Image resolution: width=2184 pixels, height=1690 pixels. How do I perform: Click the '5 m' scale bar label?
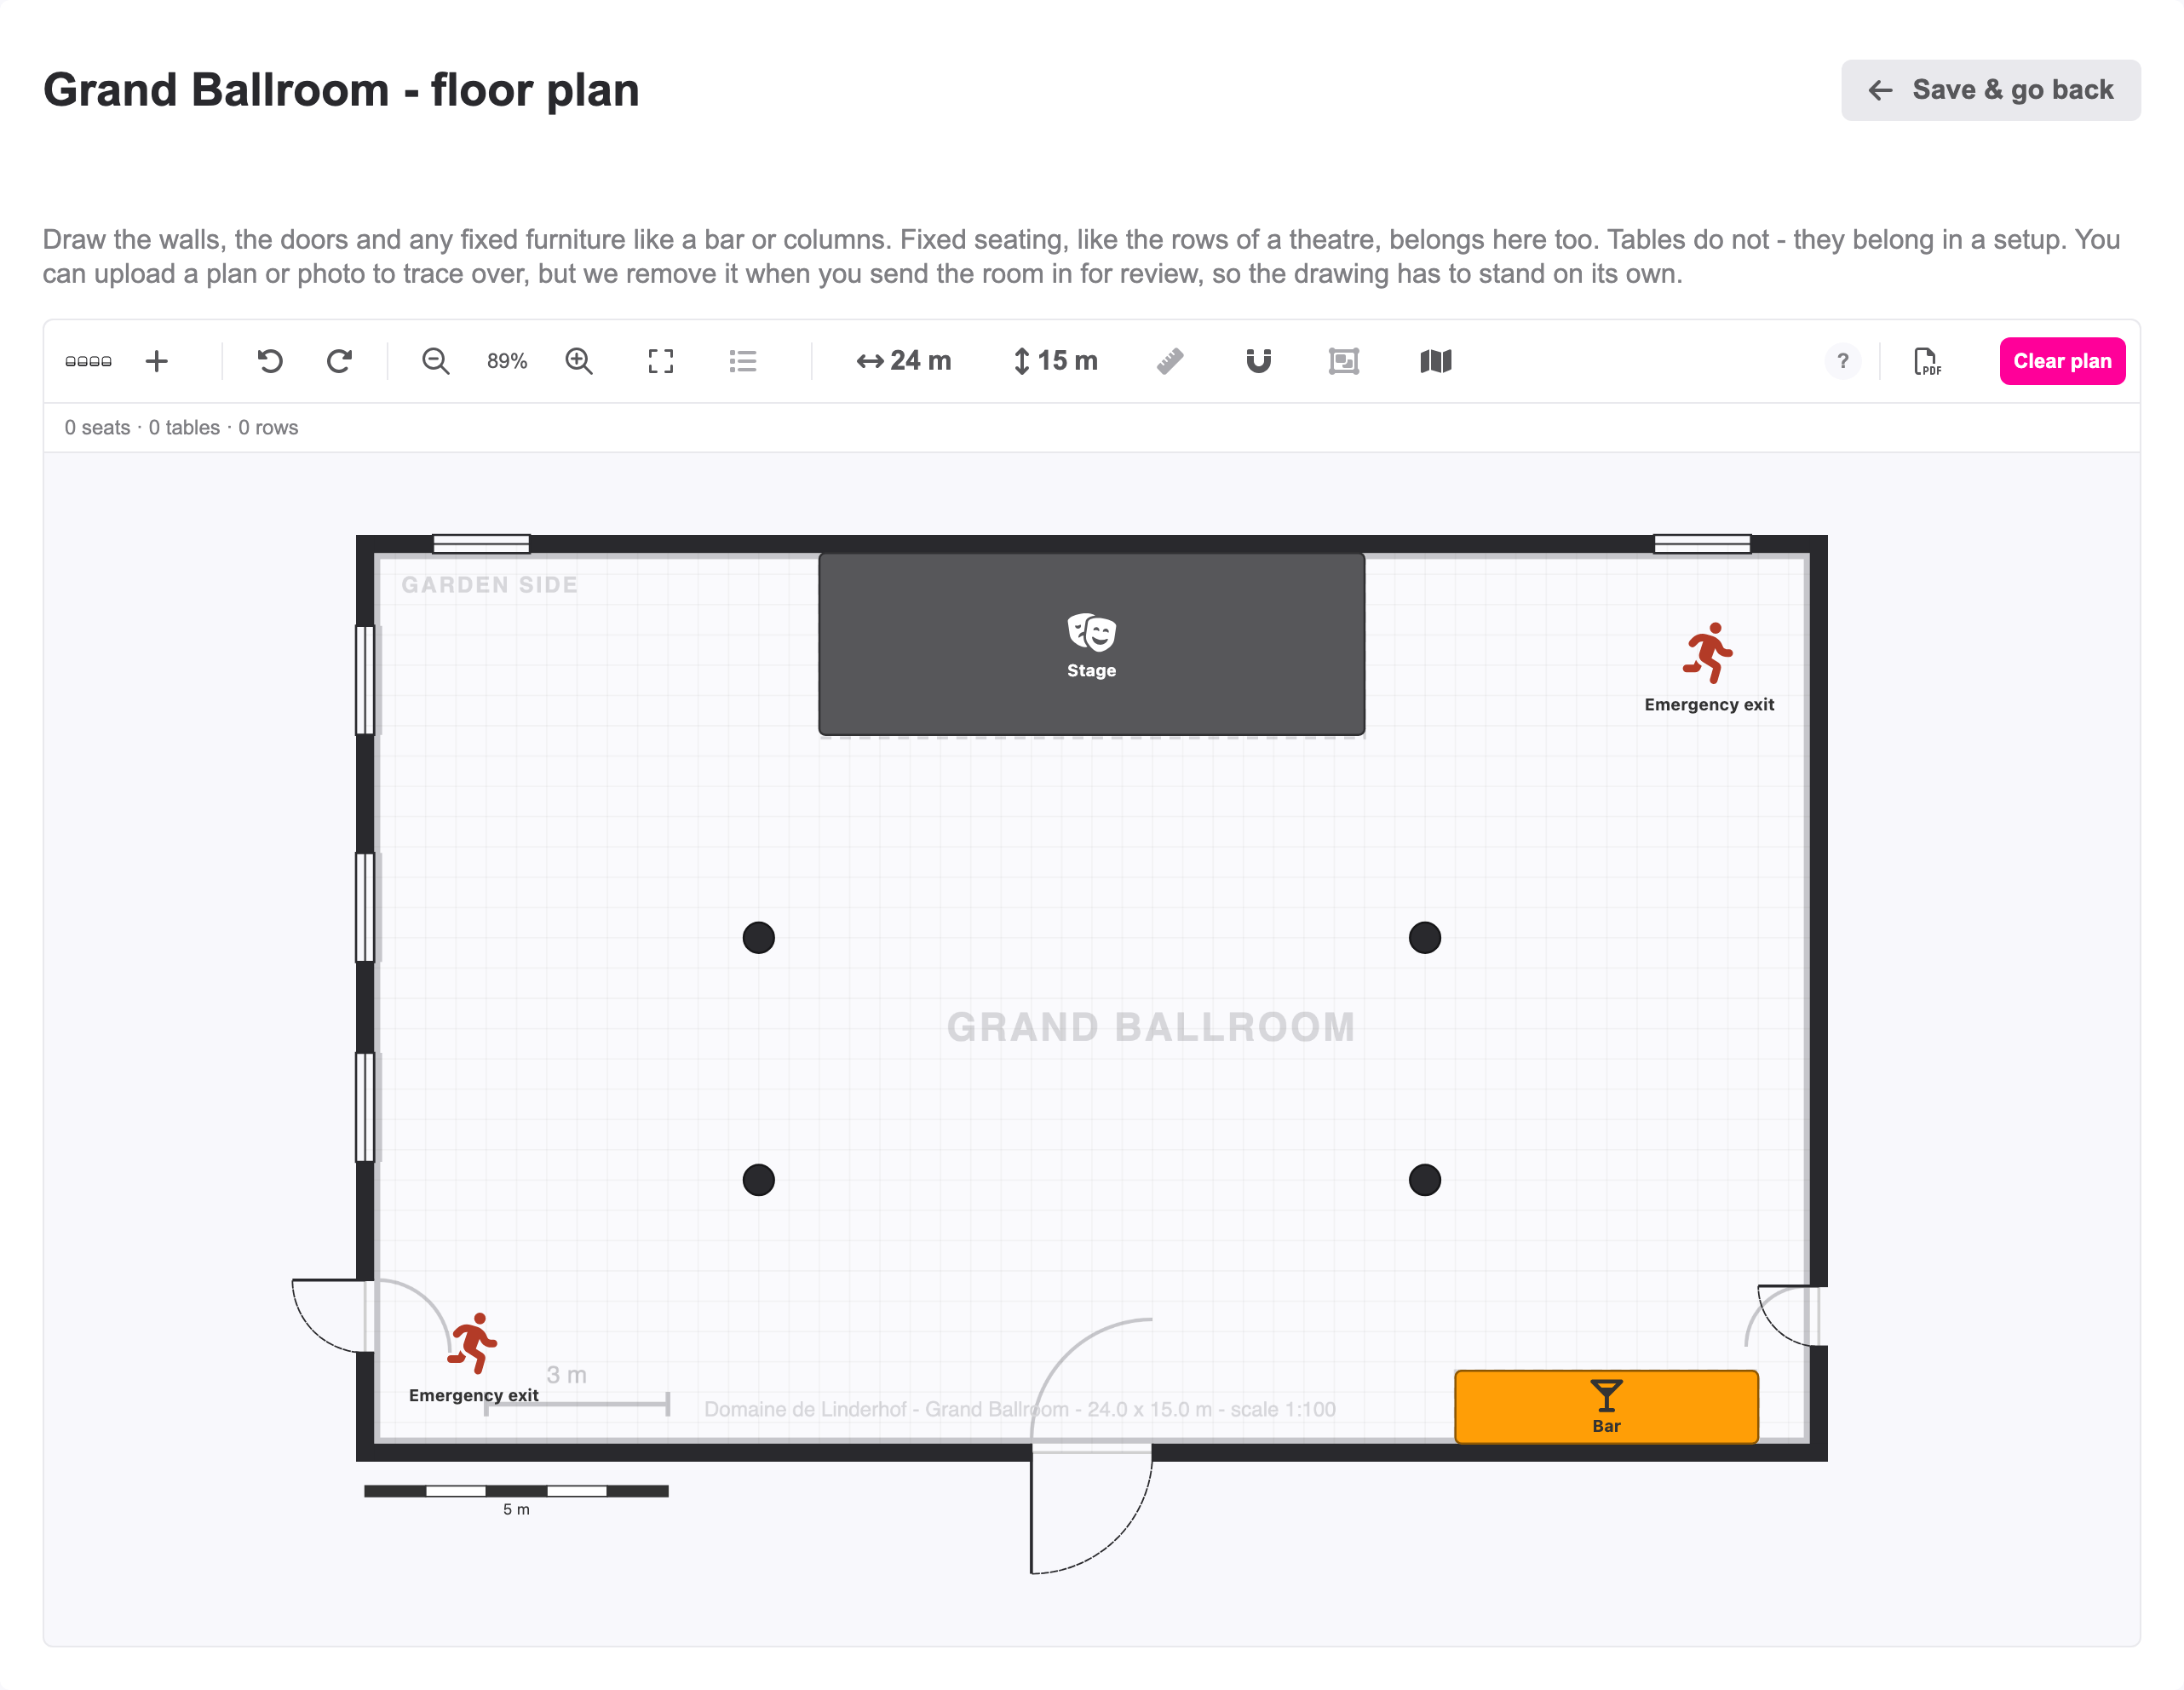(516, 1509)
